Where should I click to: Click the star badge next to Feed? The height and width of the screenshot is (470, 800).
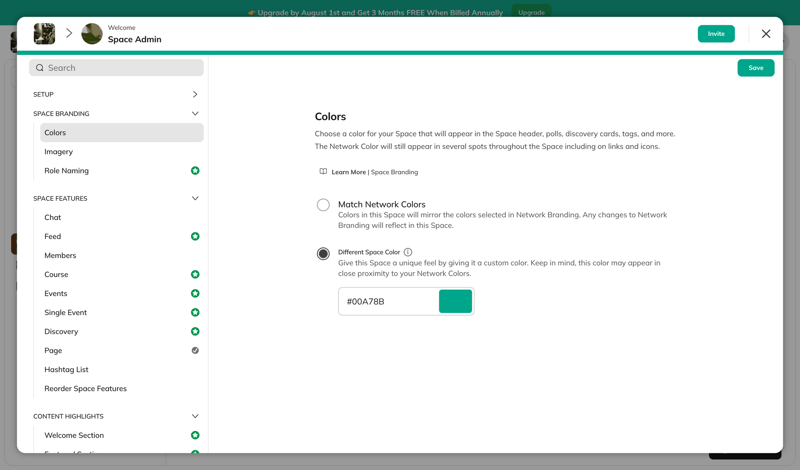195,236
